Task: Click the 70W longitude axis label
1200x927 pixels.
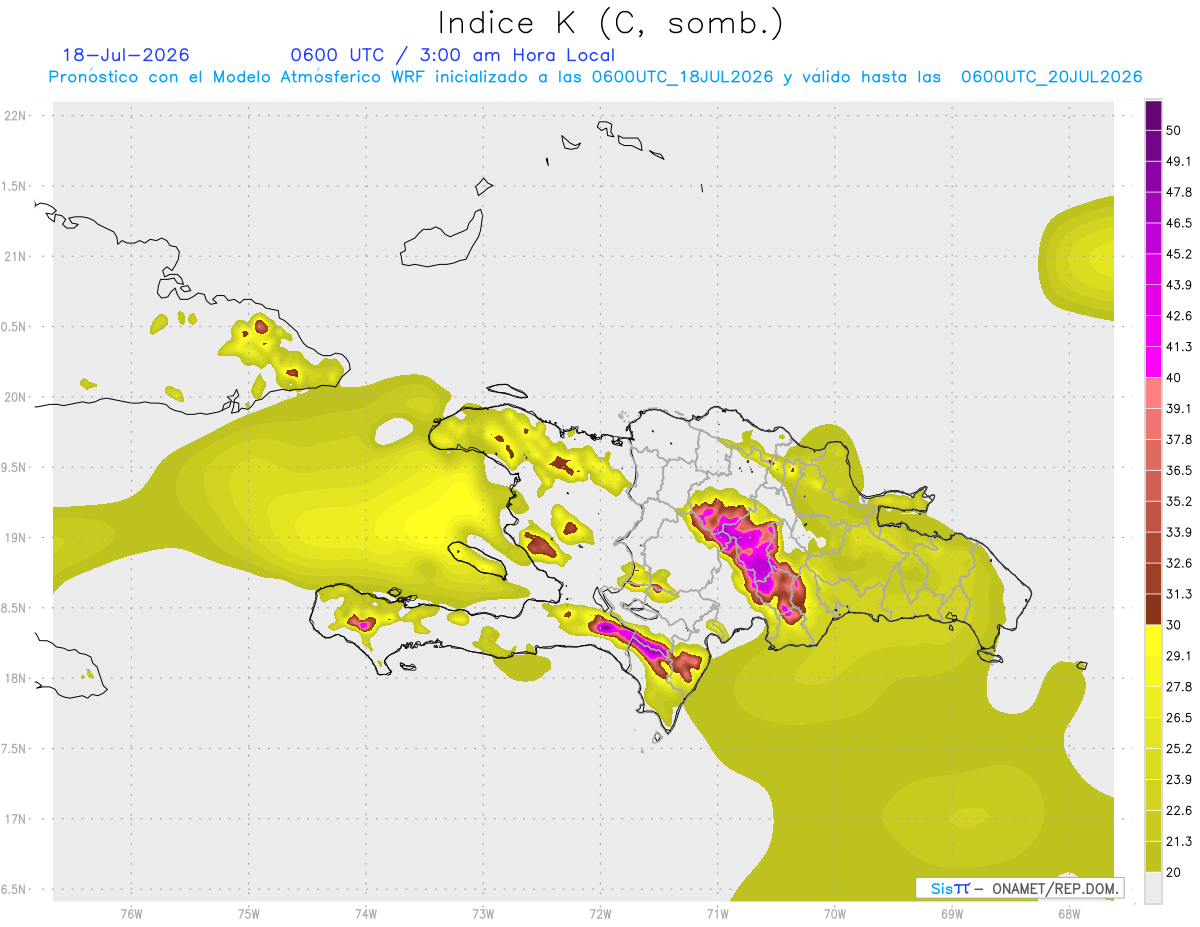Action: pos(834,914)
